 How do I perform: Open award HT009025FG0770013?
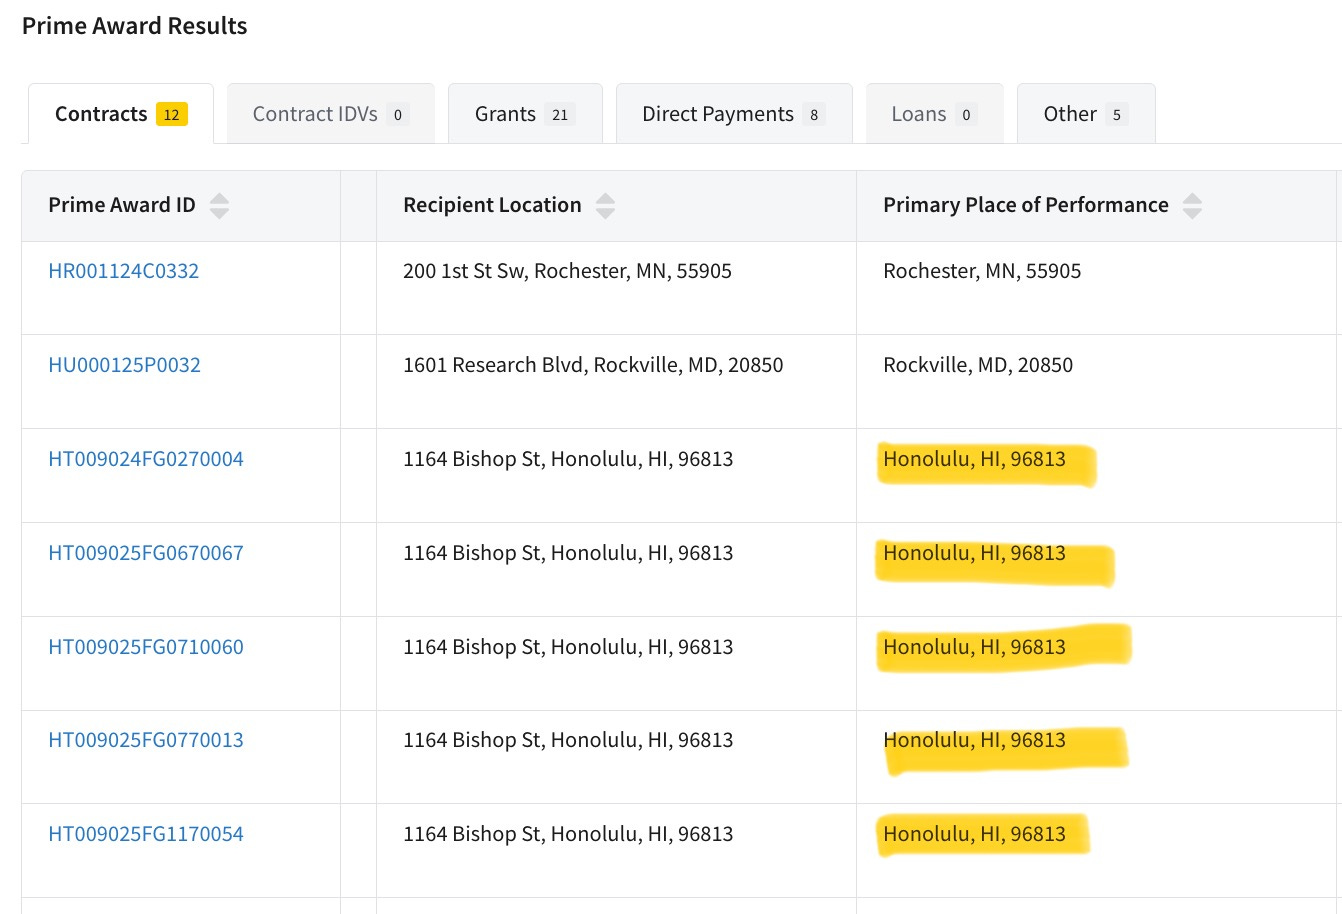pos(146,740)
